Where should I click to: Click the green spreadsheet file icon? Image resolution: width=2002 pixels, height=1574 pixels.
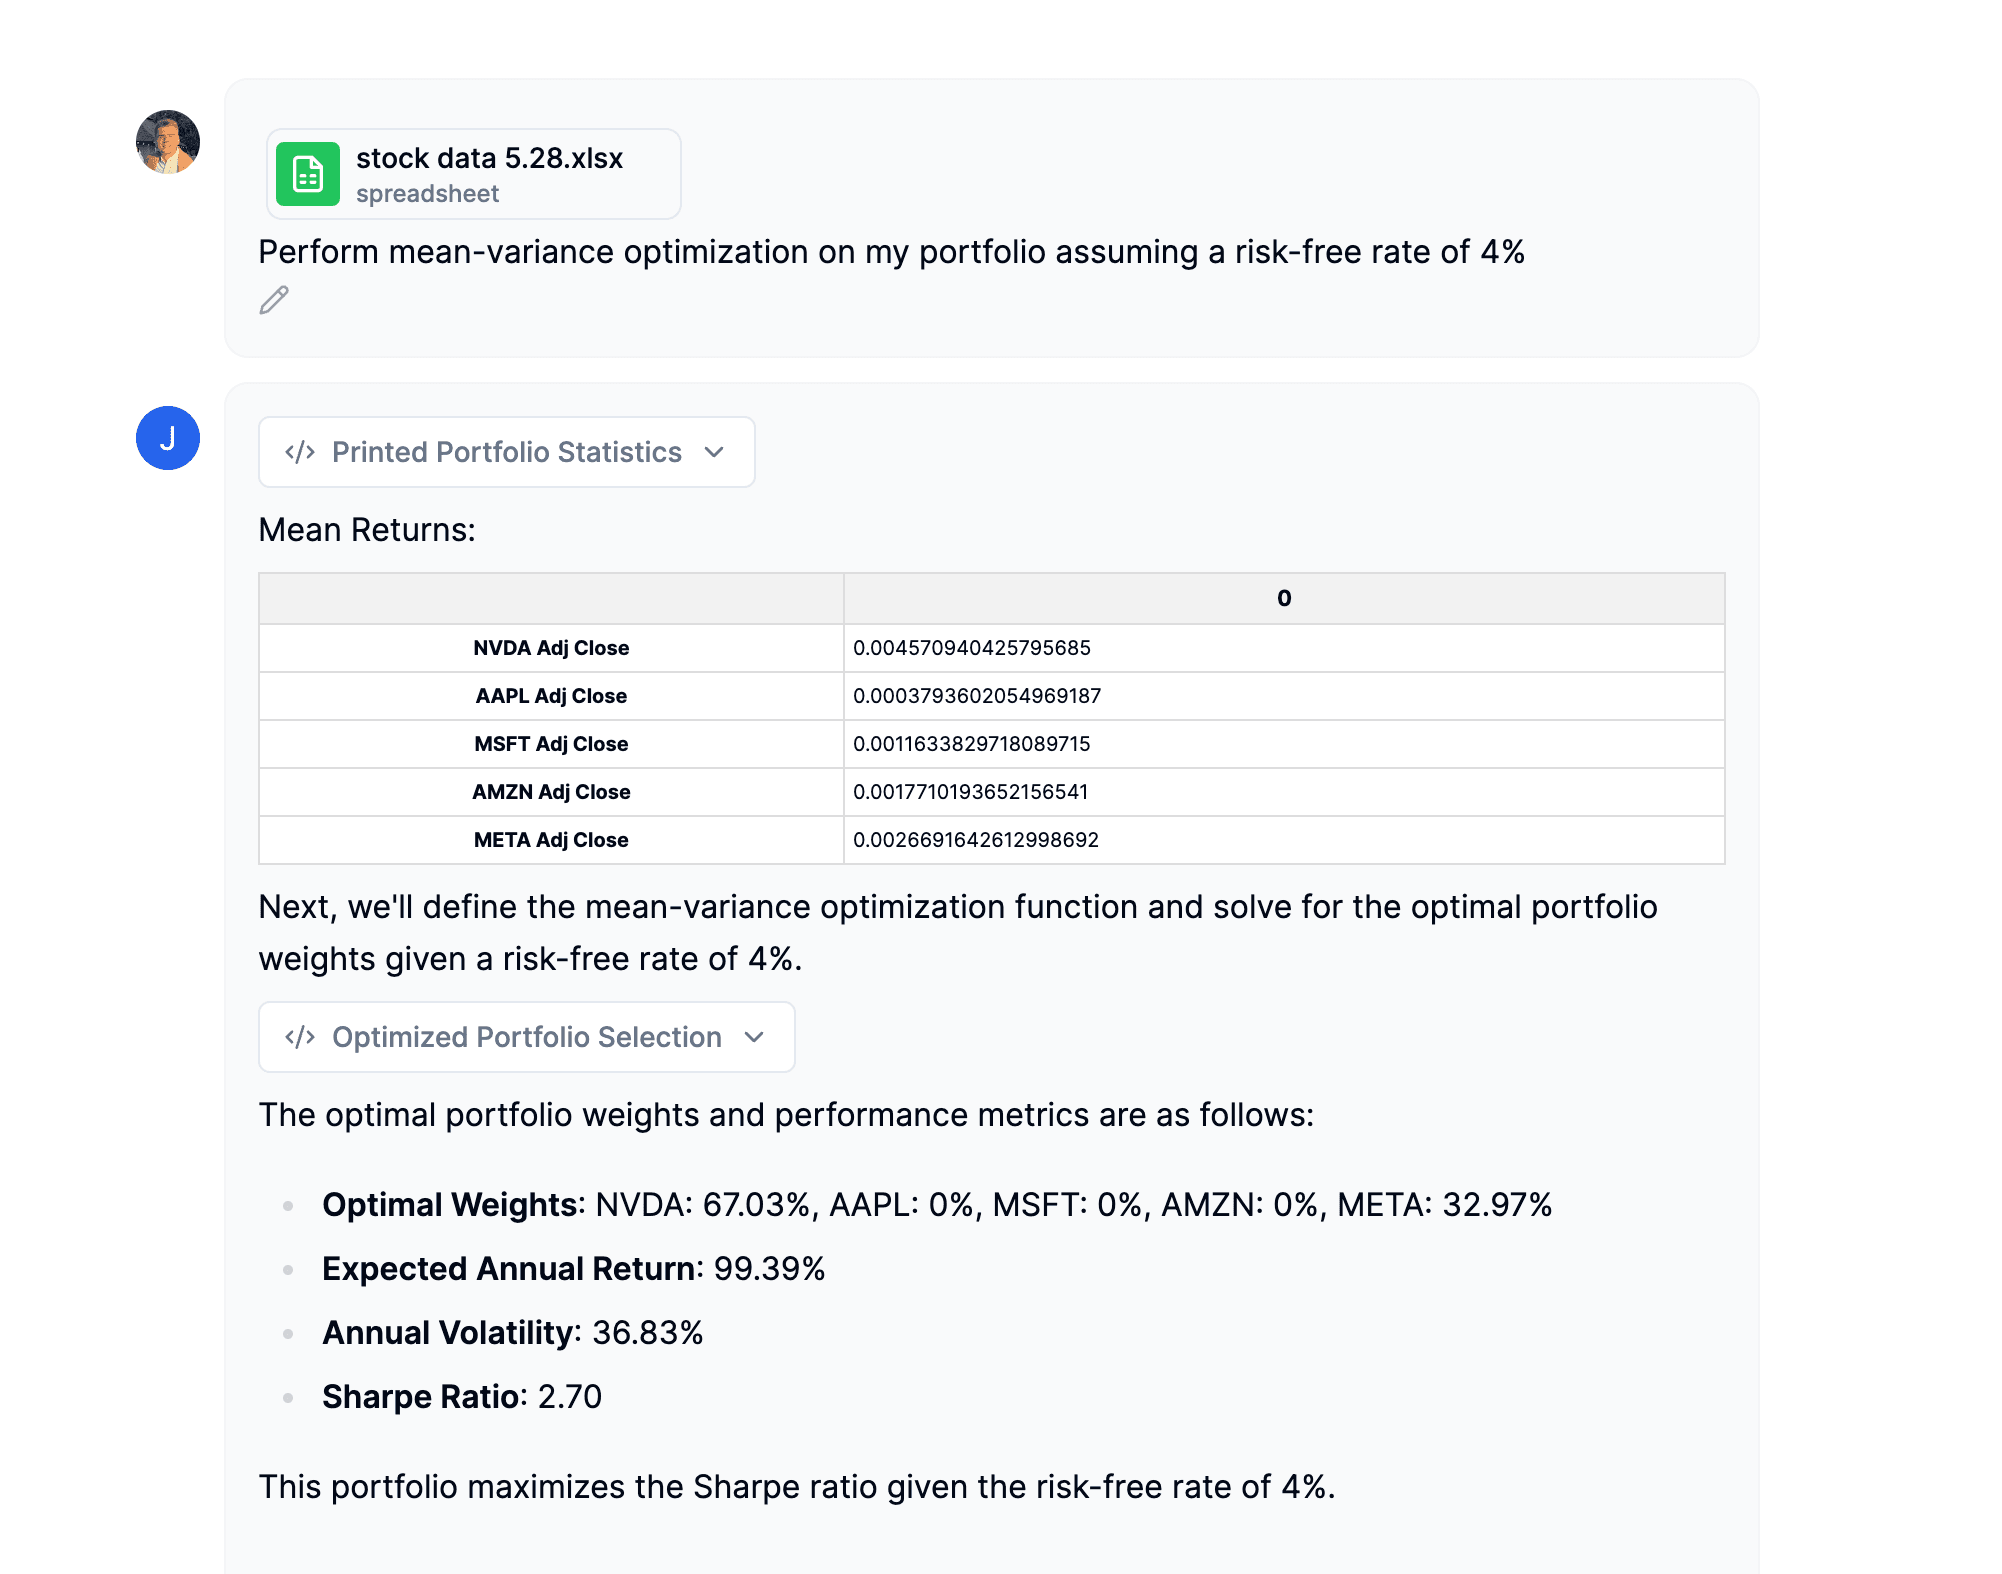[307, 174]
